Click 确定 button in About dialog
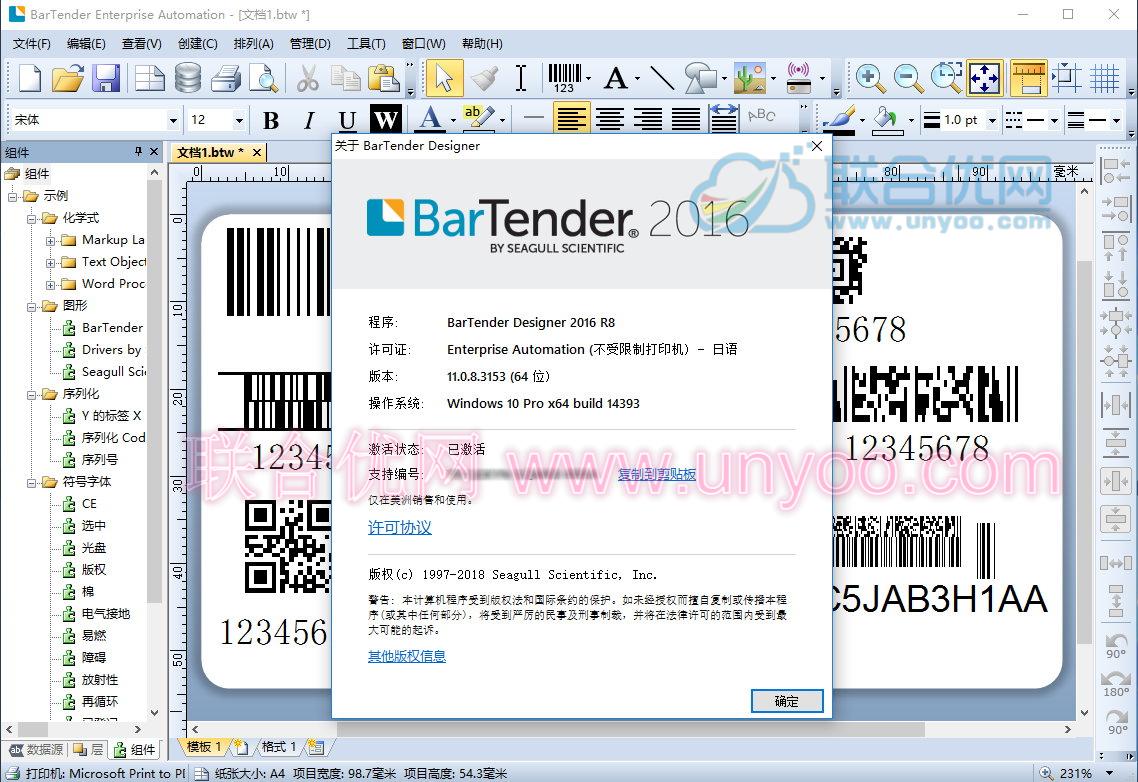1138x782 pixels. point(787,701)
